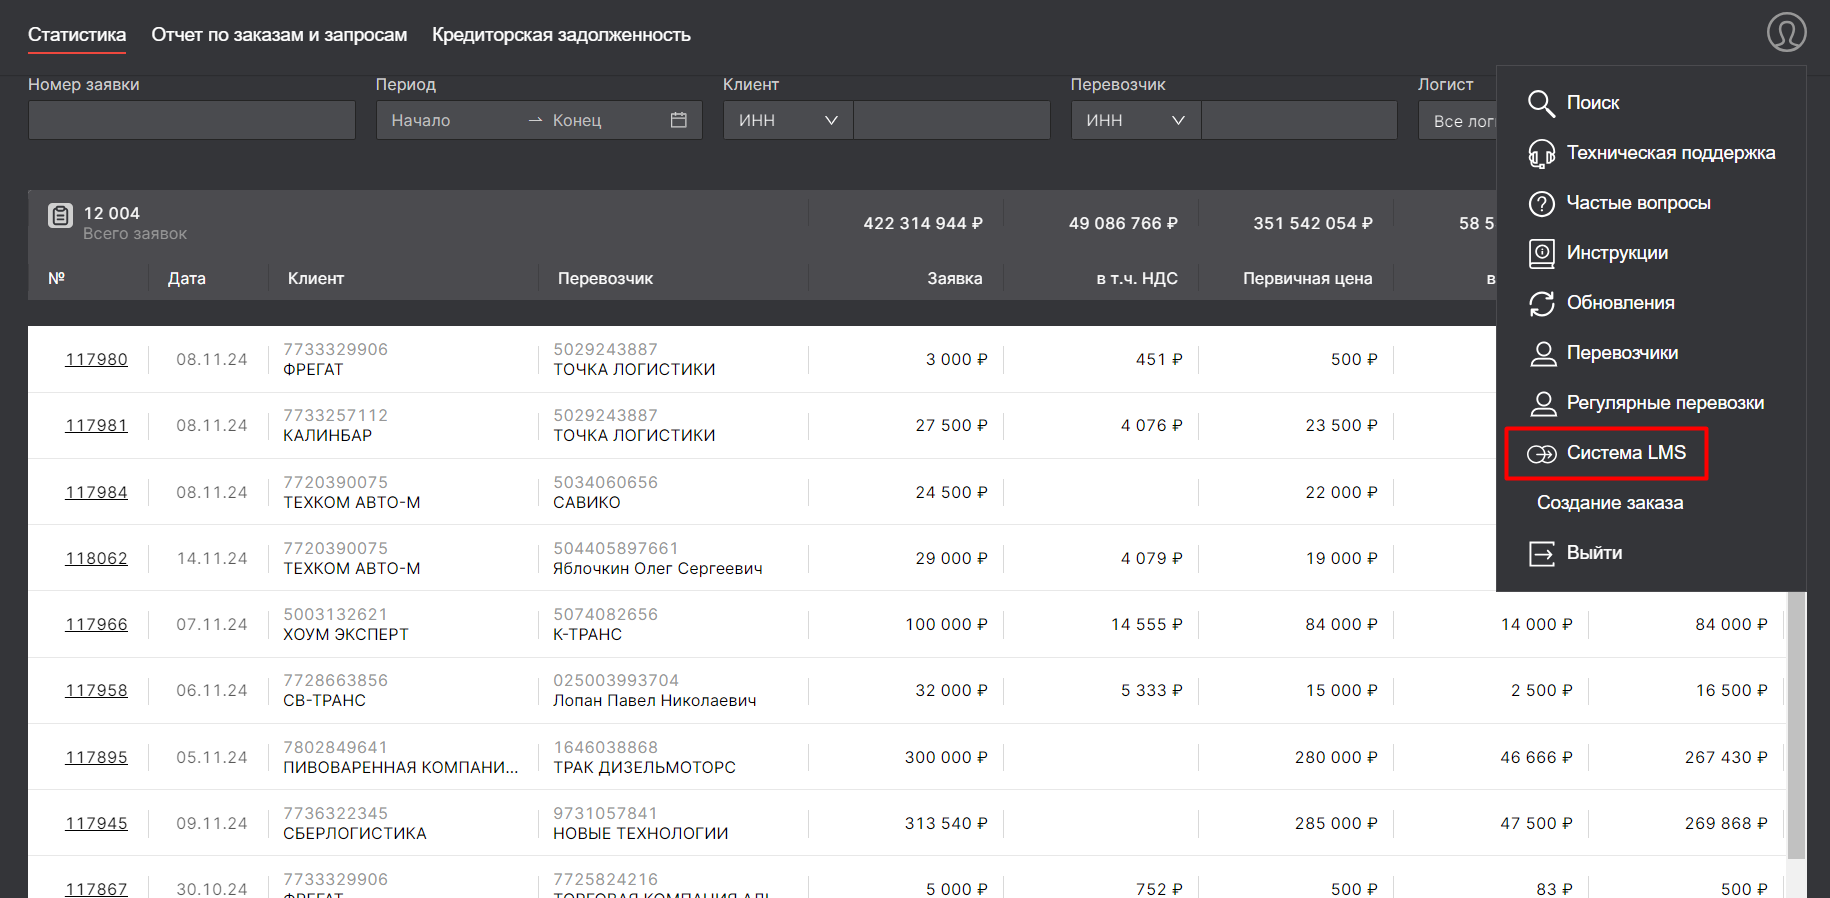Choose Инструкции from the menu
This screenshot has width=1830, height=898.
click(x=1617, y=253)
